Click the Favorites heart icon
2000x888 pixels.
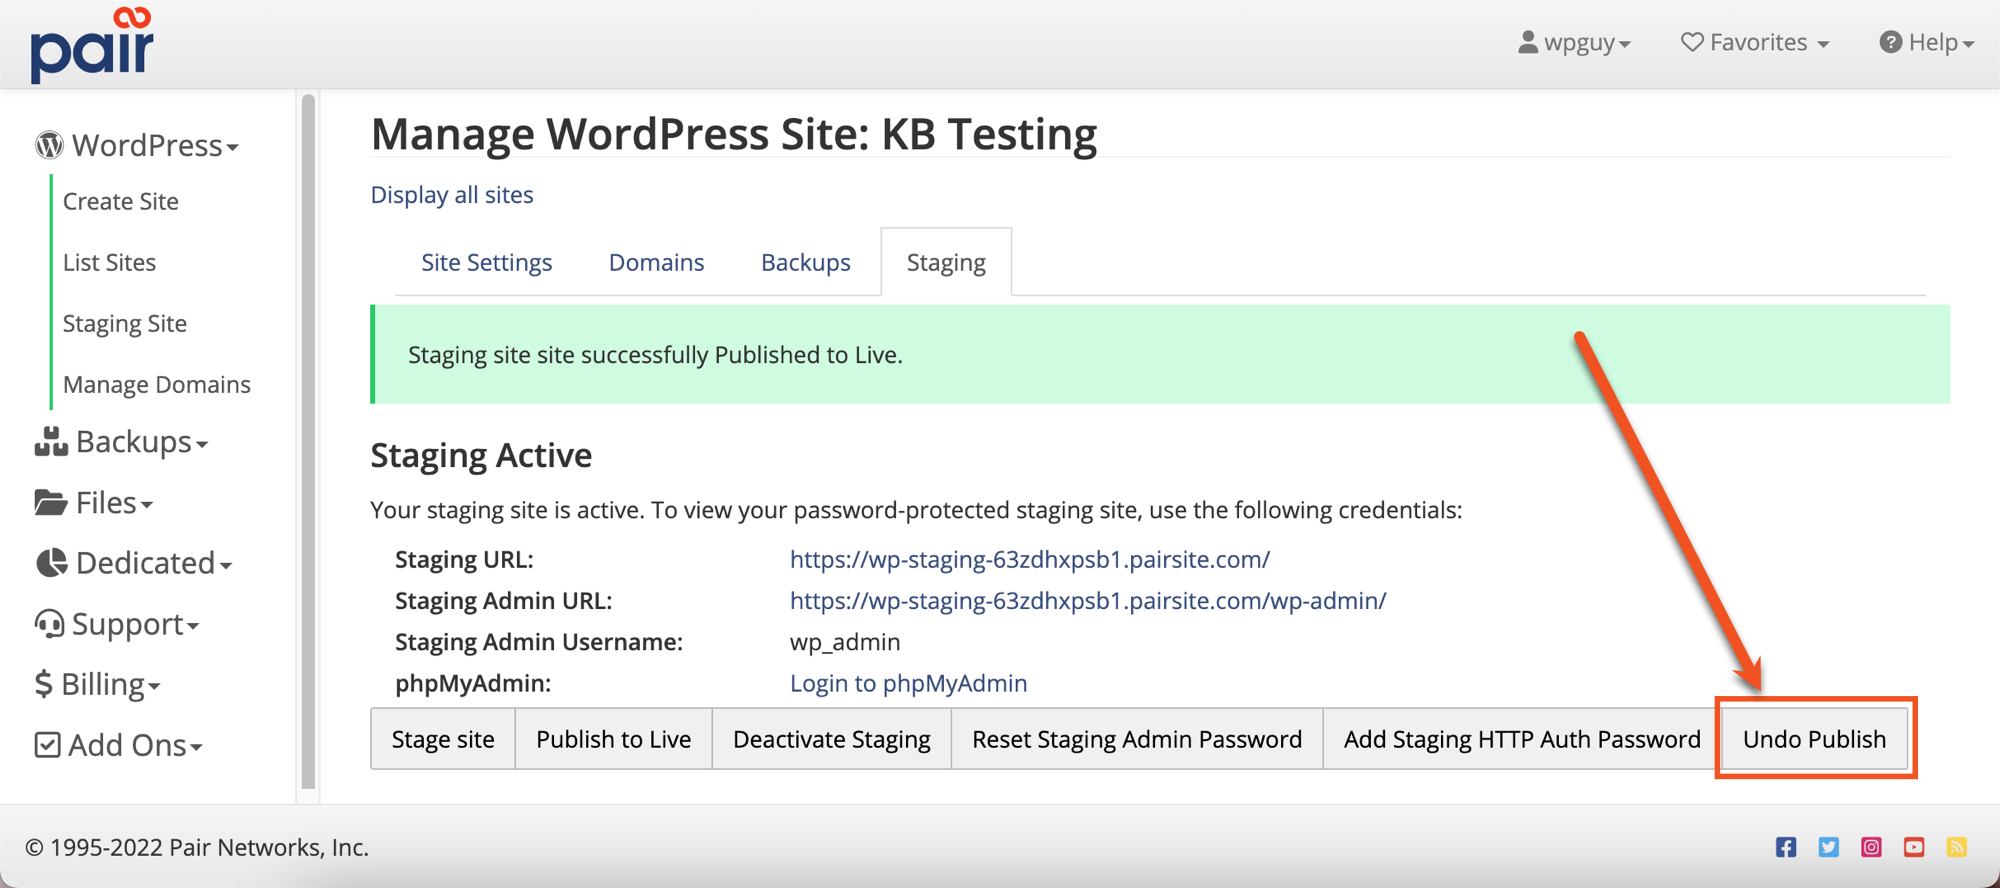click(1692, 42)
